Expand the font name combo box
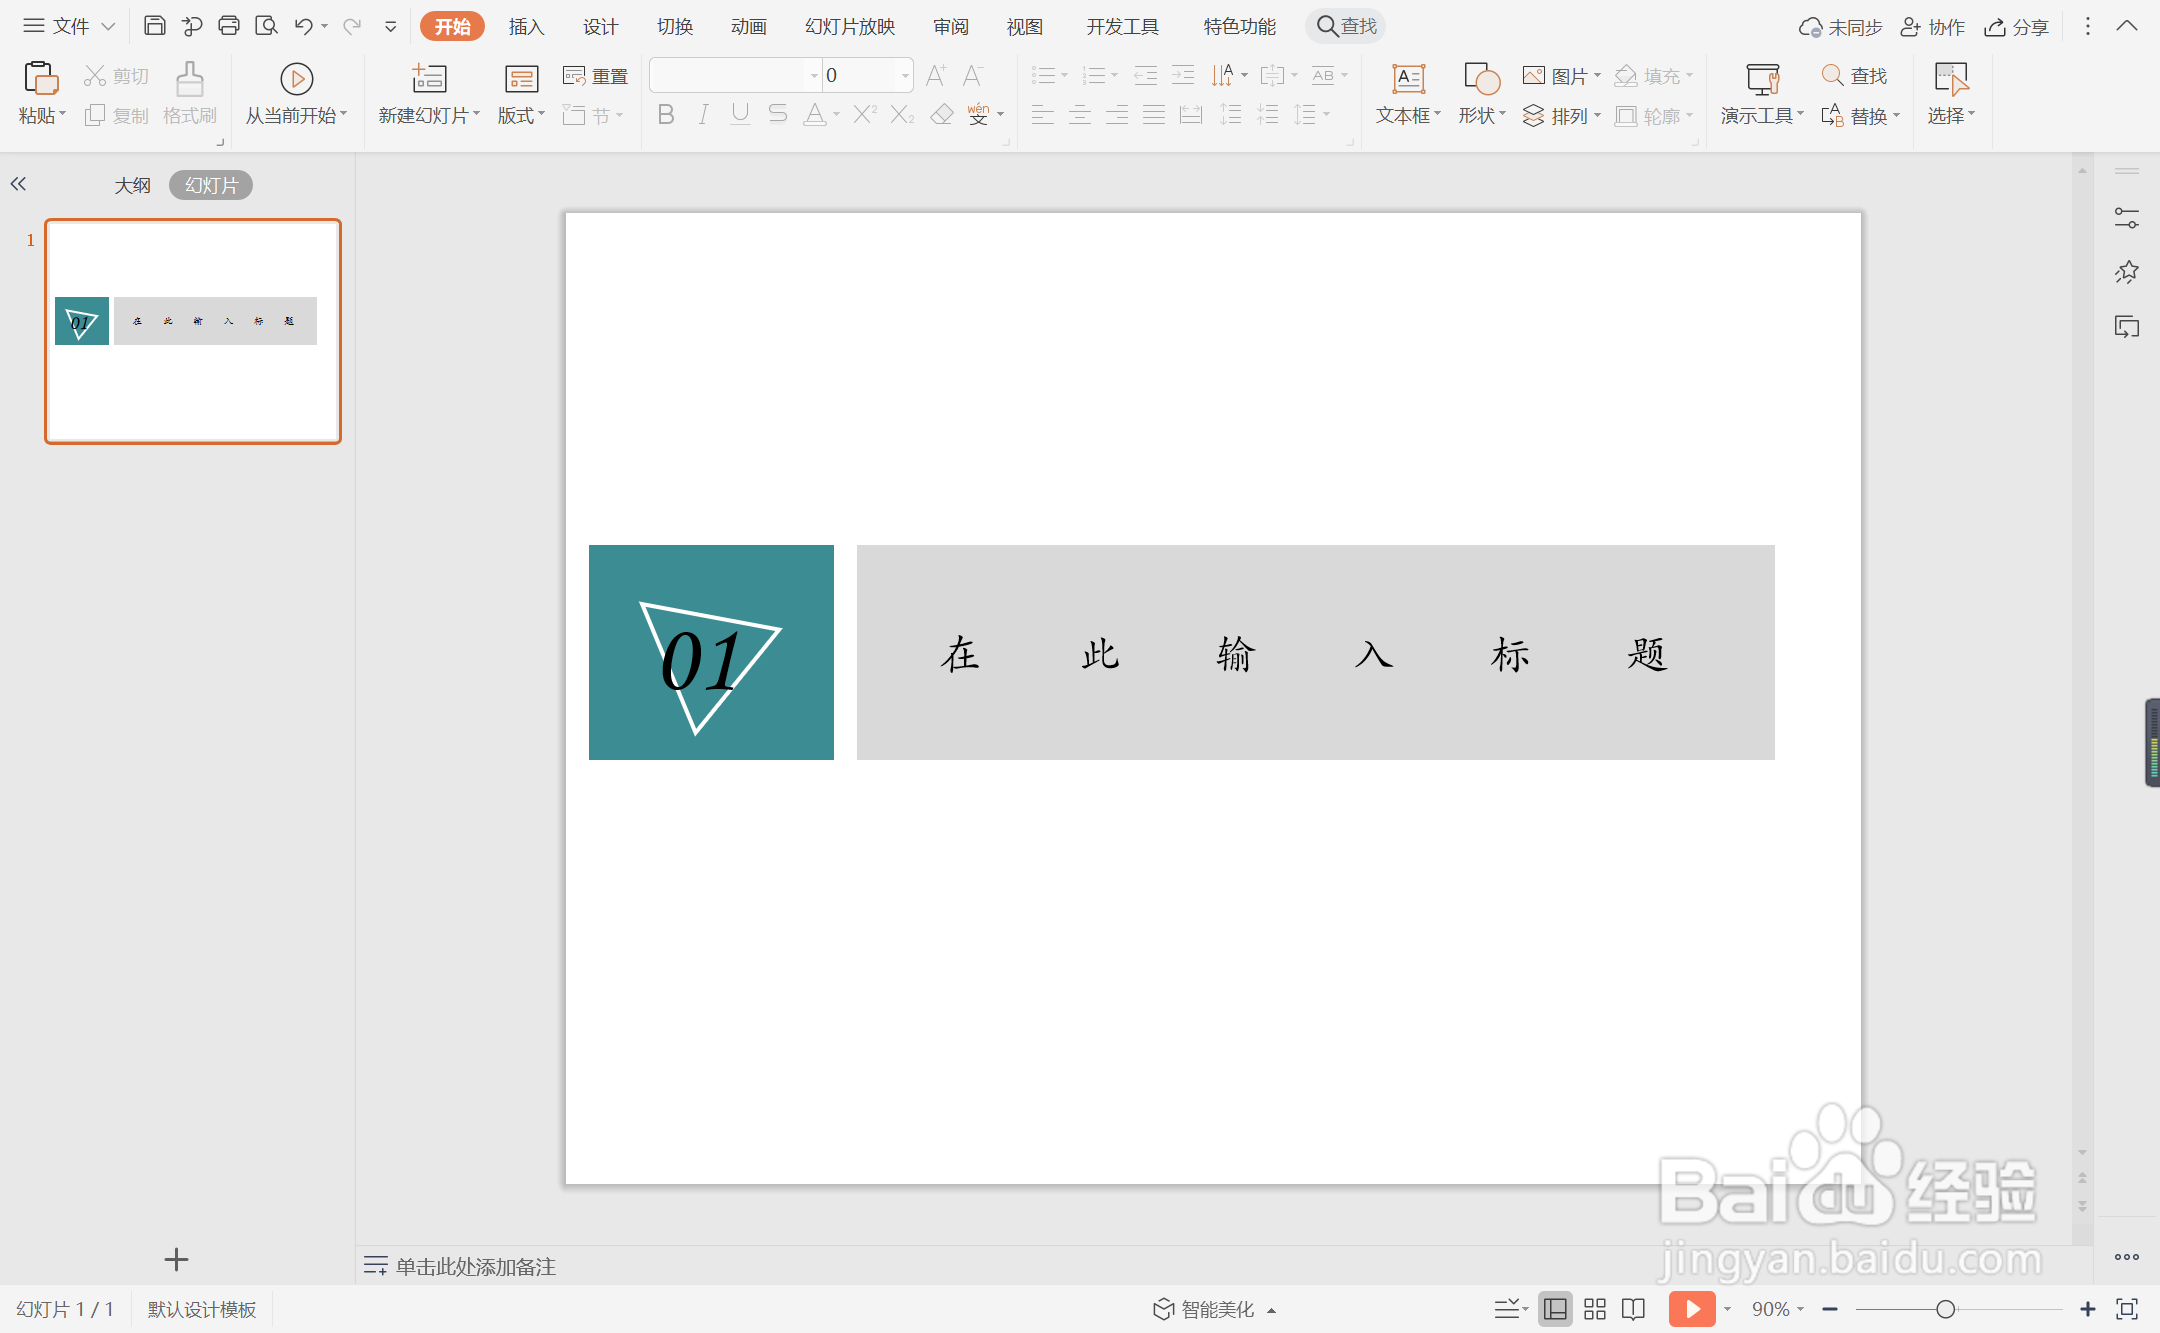This screenshot has height=1333, width=2160. (814, 75)
